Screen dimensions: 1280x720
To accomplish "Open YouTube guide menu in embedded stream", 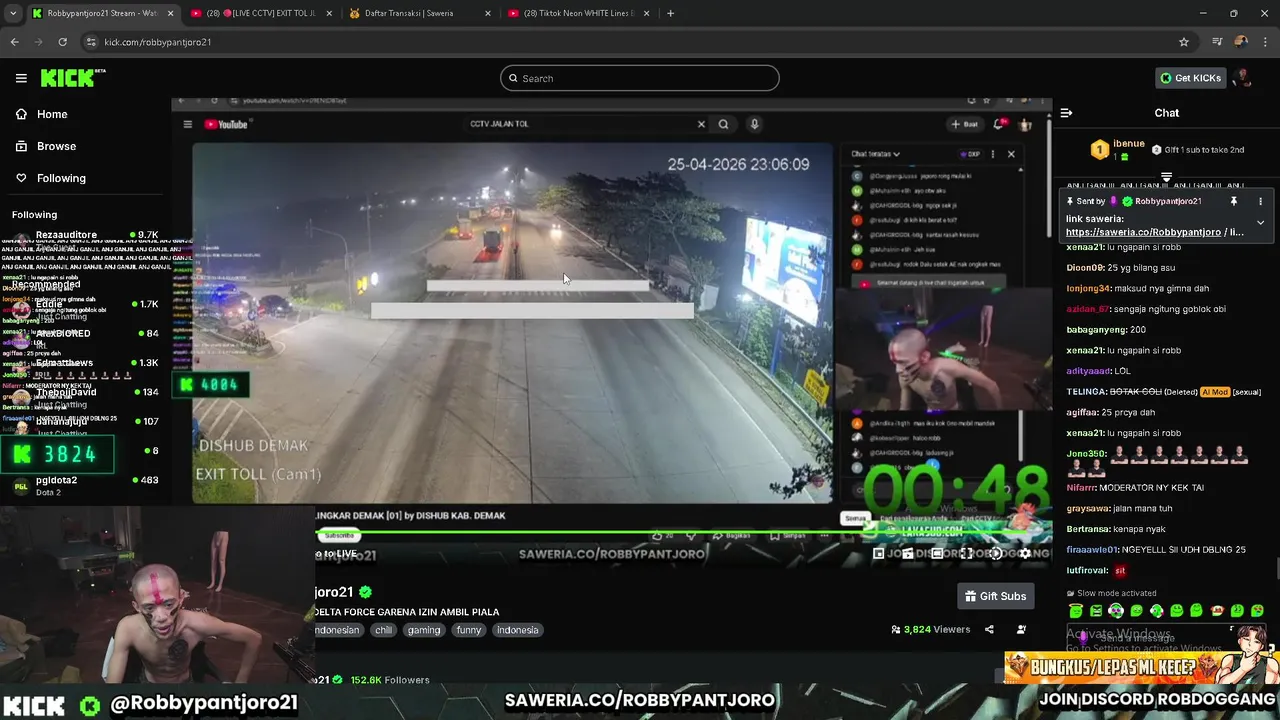I will [x=187, y=124].
